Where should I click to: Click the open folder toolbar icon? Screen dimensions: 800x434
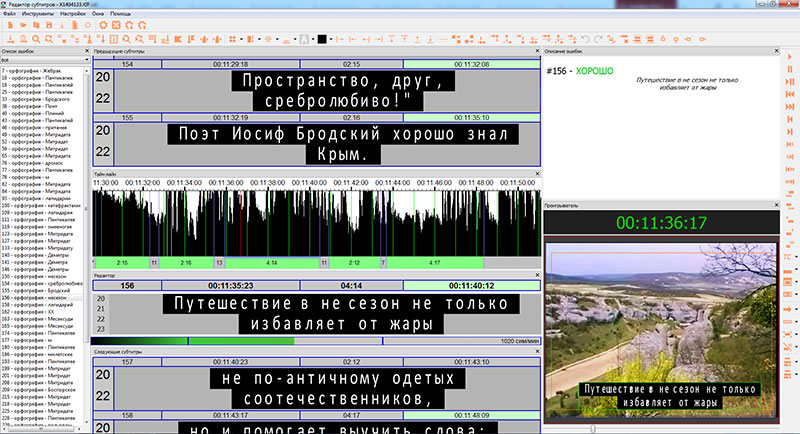(23, 25)
